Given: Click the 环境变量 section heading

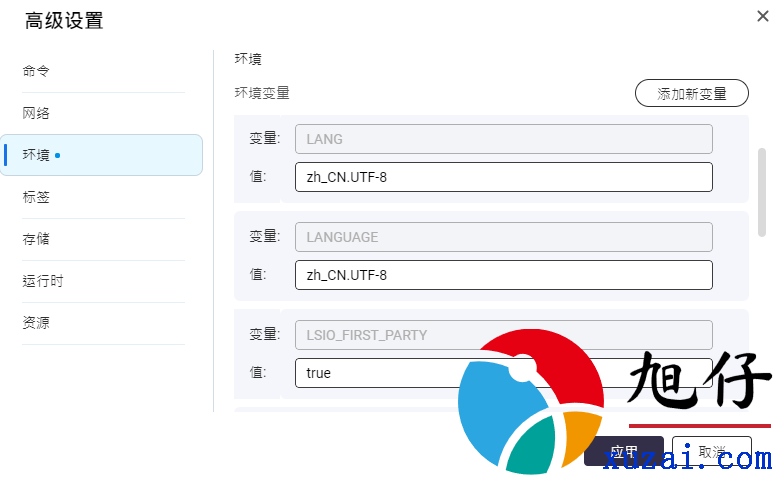Looking at the screenshot, I should click(262, 93).
